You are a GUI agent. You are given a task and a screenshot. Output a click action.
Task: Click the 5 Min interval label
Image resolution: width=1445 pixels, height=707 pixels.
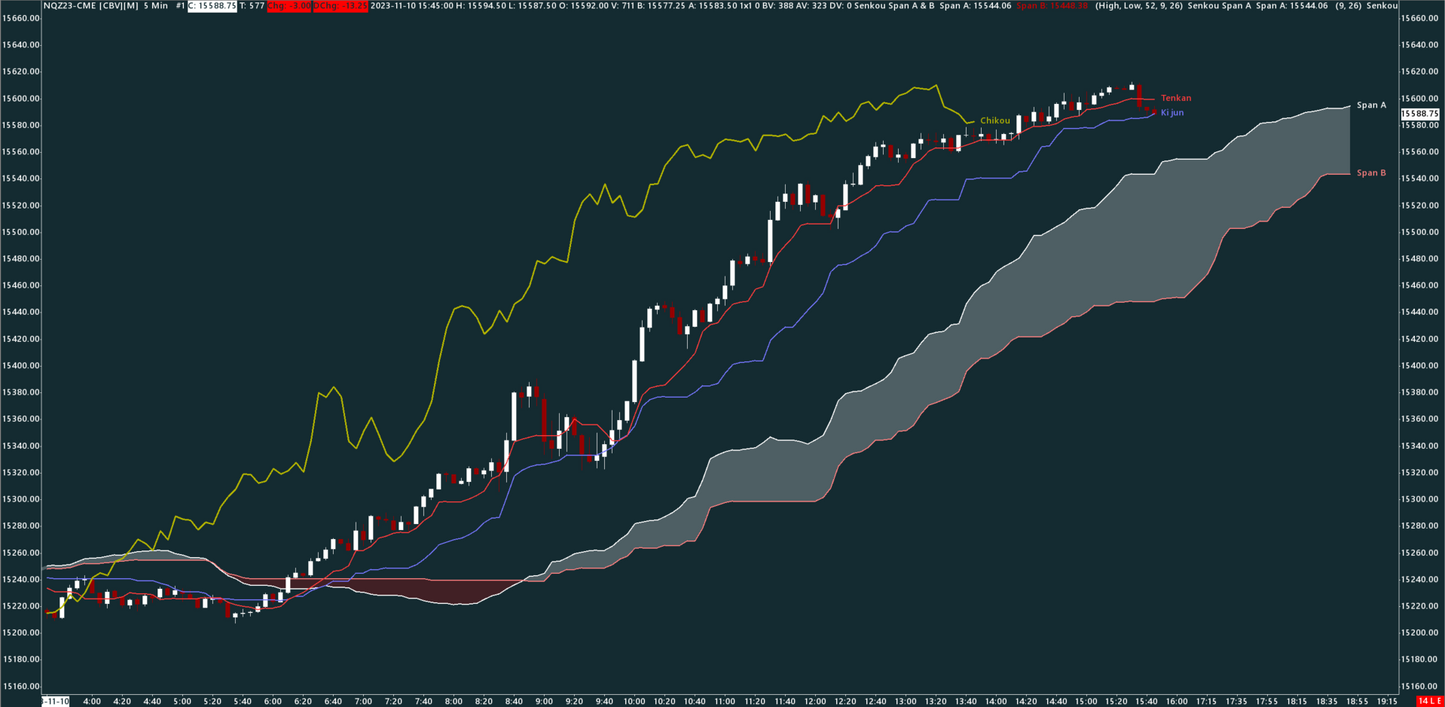[x=156, y=7]
